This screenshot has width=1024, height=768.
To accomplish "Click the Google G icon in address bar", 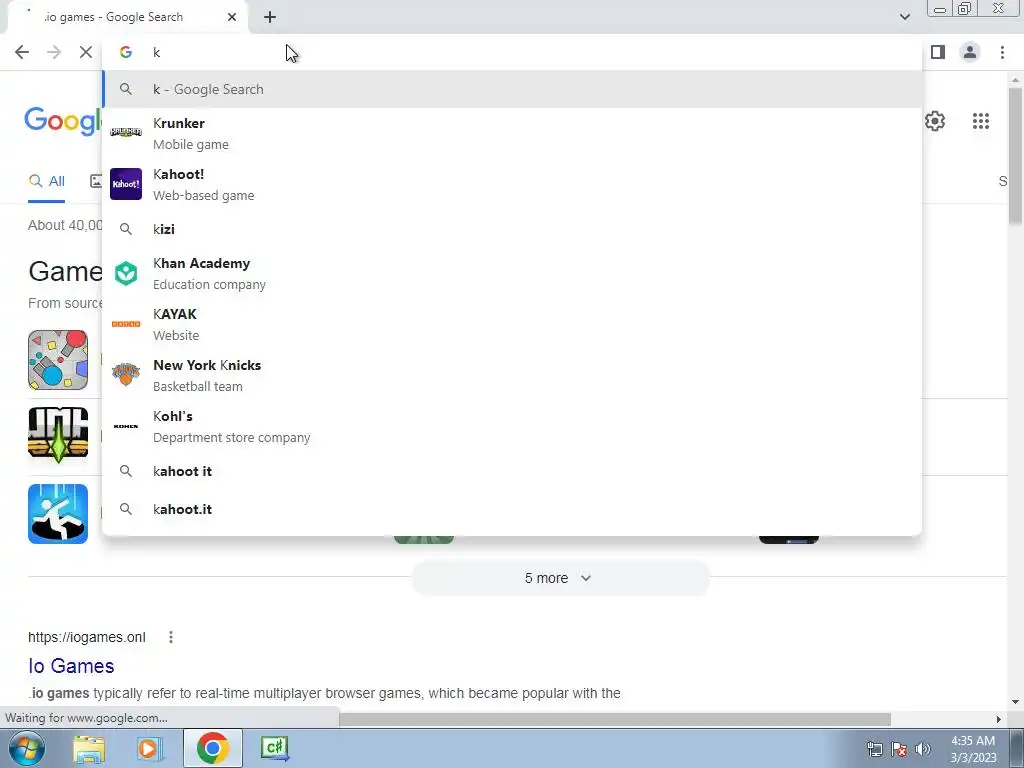I will point(126,52).
